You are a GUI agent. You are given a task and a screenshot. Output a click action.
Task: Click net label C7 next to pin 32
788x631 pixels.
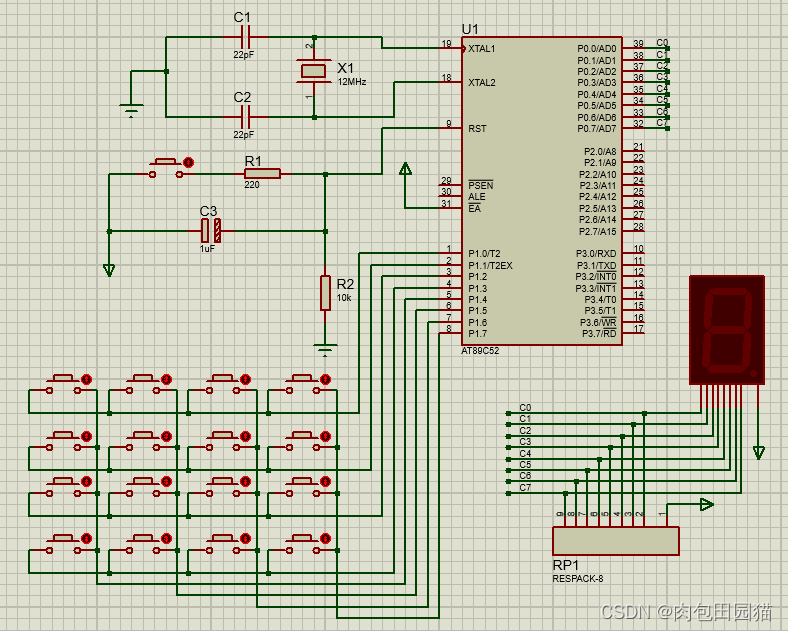662,123
